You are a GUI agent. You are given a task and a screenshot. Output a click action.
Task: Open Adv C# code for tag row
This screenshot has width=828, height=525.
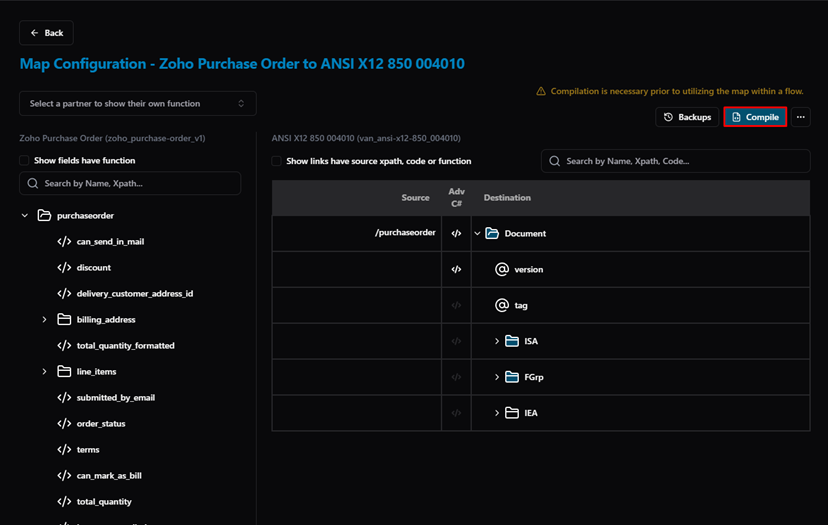[456, 305]
